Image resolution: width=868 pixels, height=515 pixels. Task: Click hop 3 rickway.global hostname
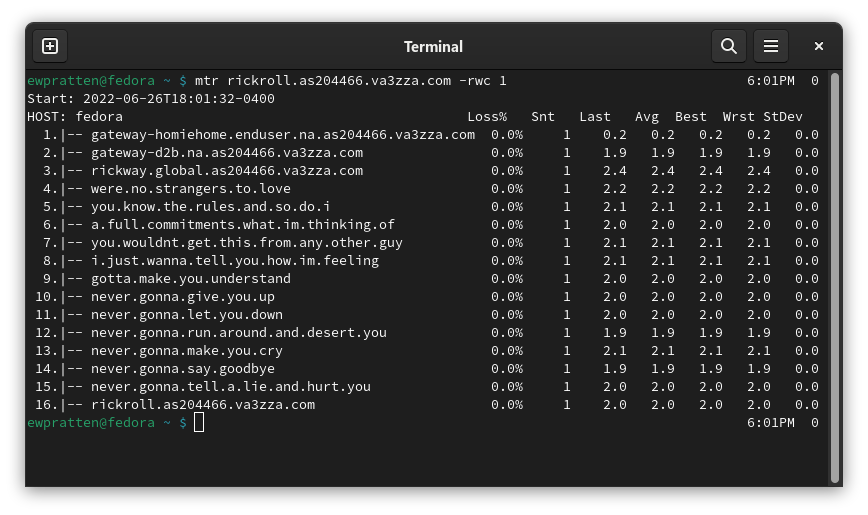pos(227,170)
